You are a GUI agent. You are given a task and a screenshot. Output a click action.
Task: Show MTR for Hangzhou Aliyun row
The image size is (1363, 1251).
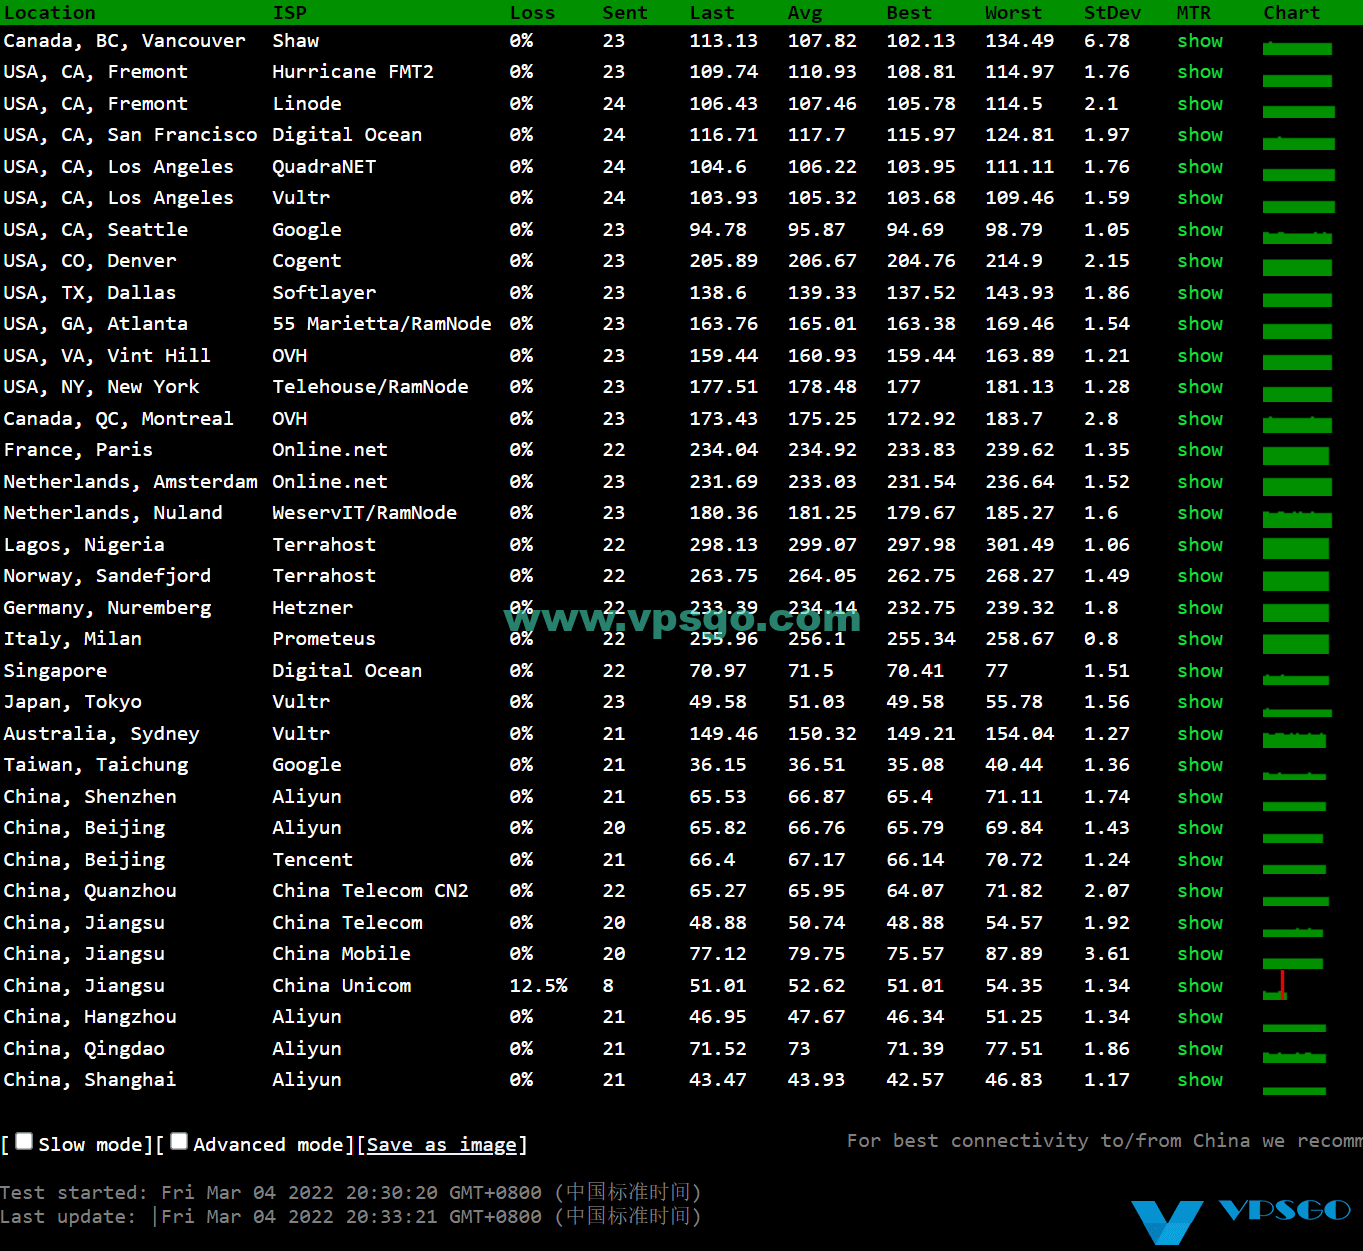[1200, 1017]
